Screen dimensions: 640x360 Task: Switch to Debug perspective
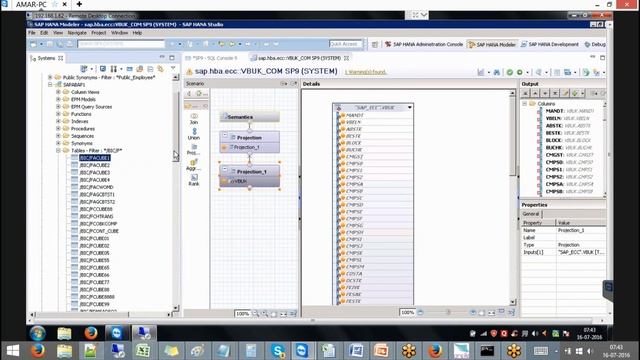(x=595, y=44)
